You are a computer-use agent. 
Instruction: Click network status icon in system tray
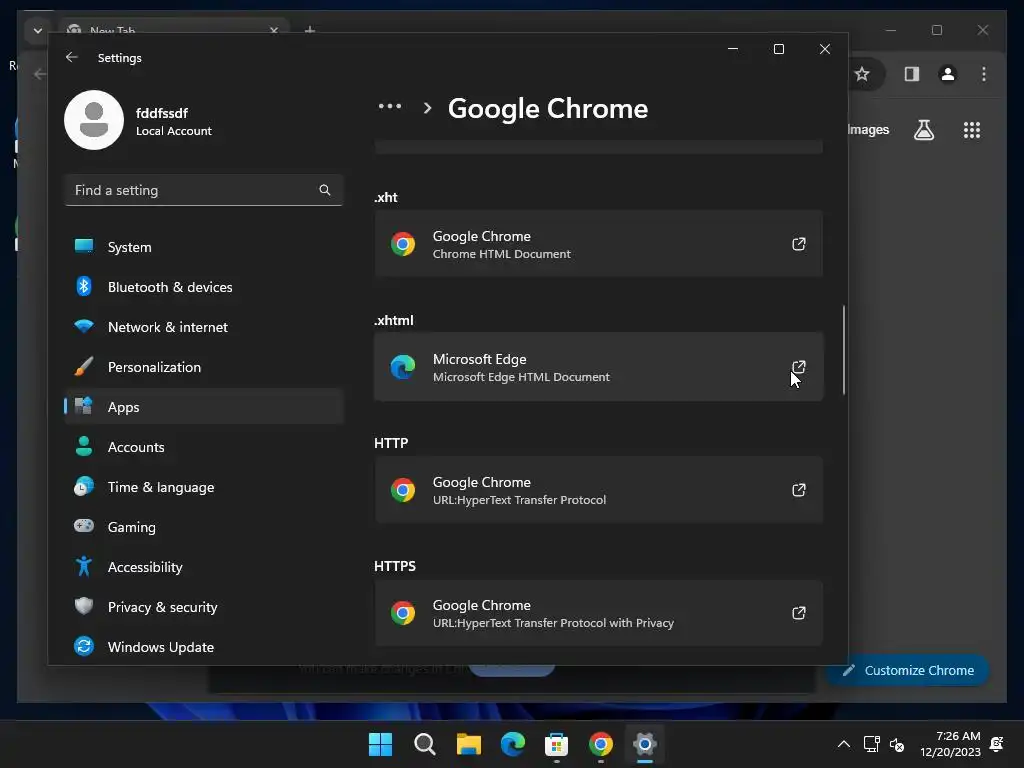click(x=871, y=744)
